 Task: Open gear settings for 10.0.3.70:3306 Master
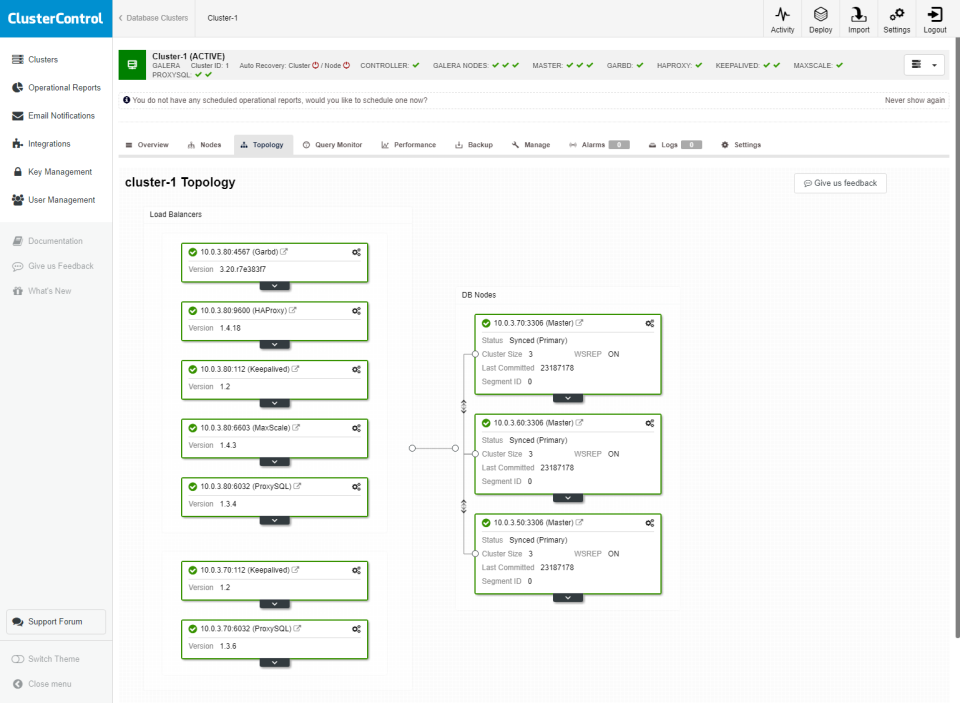point(650,323)
